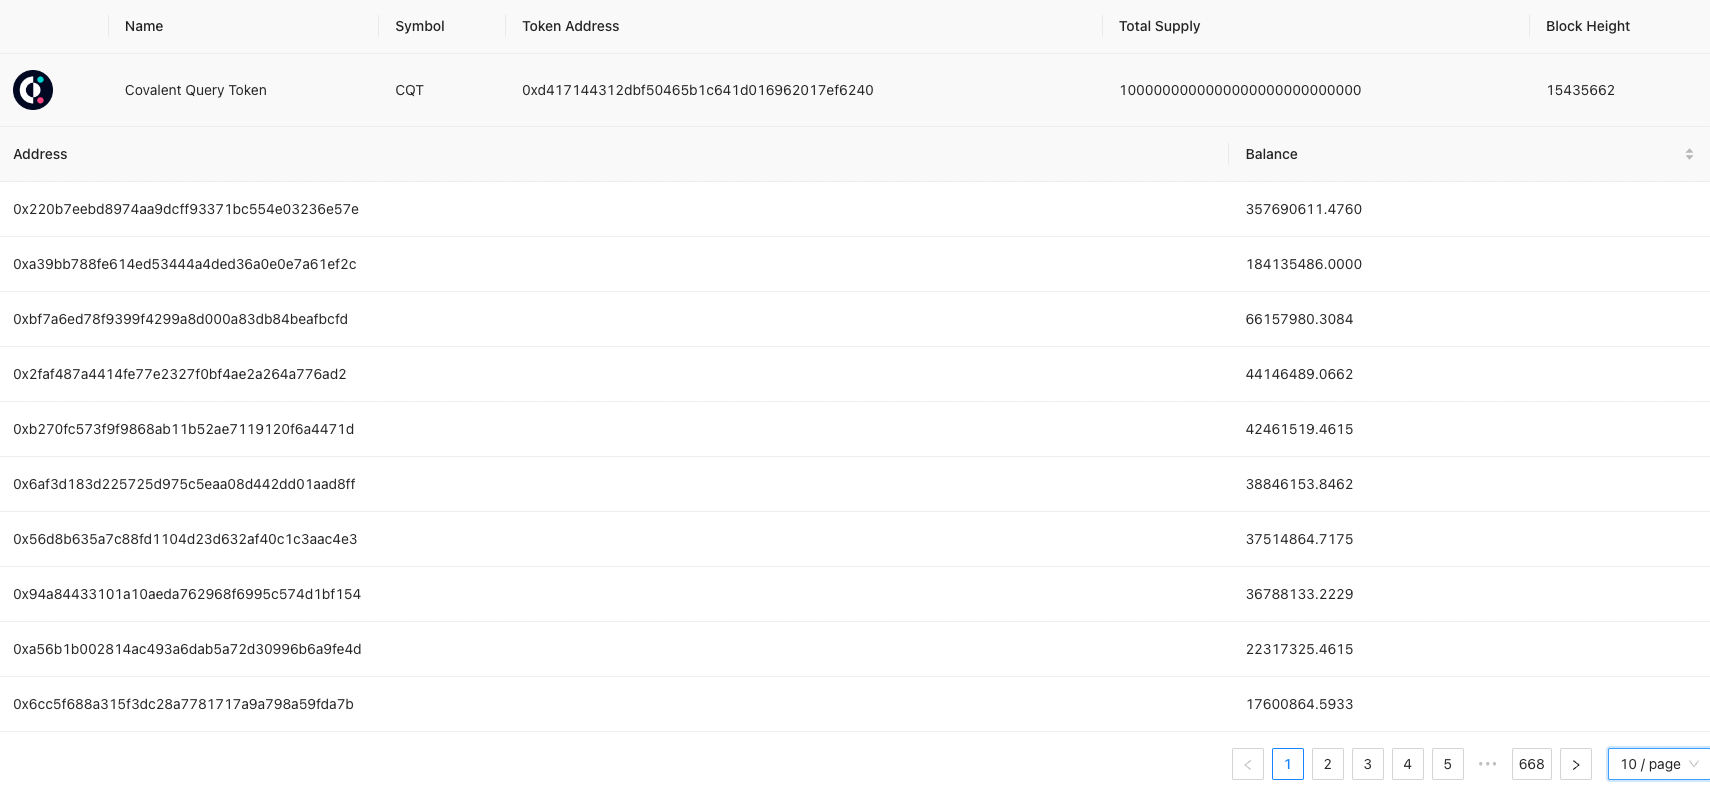The width and height of the screenshot is (1710, 794).
Task: Go to page 2
Action: 1328,764
